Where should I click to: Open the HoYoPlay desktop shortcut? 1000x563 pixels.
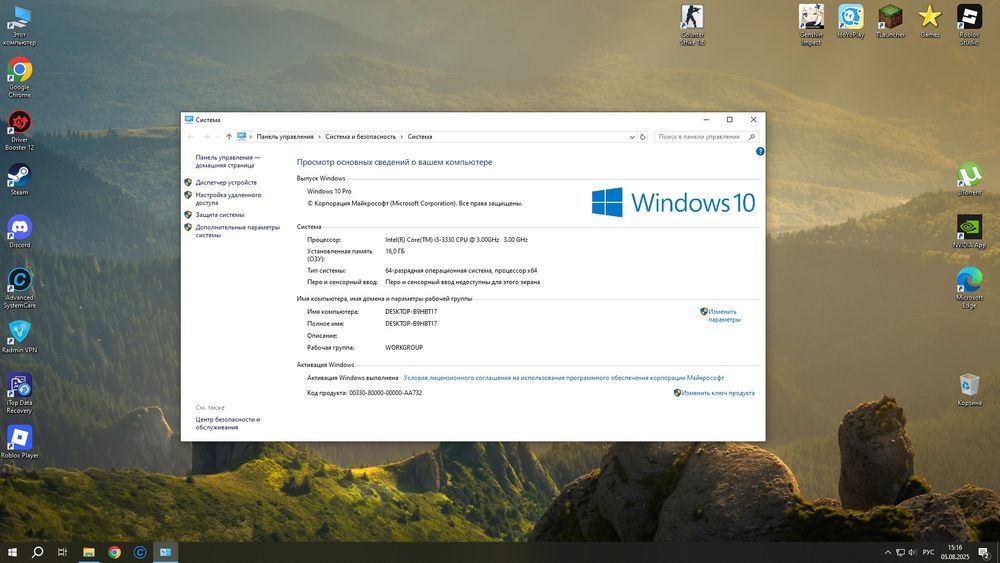850,21
